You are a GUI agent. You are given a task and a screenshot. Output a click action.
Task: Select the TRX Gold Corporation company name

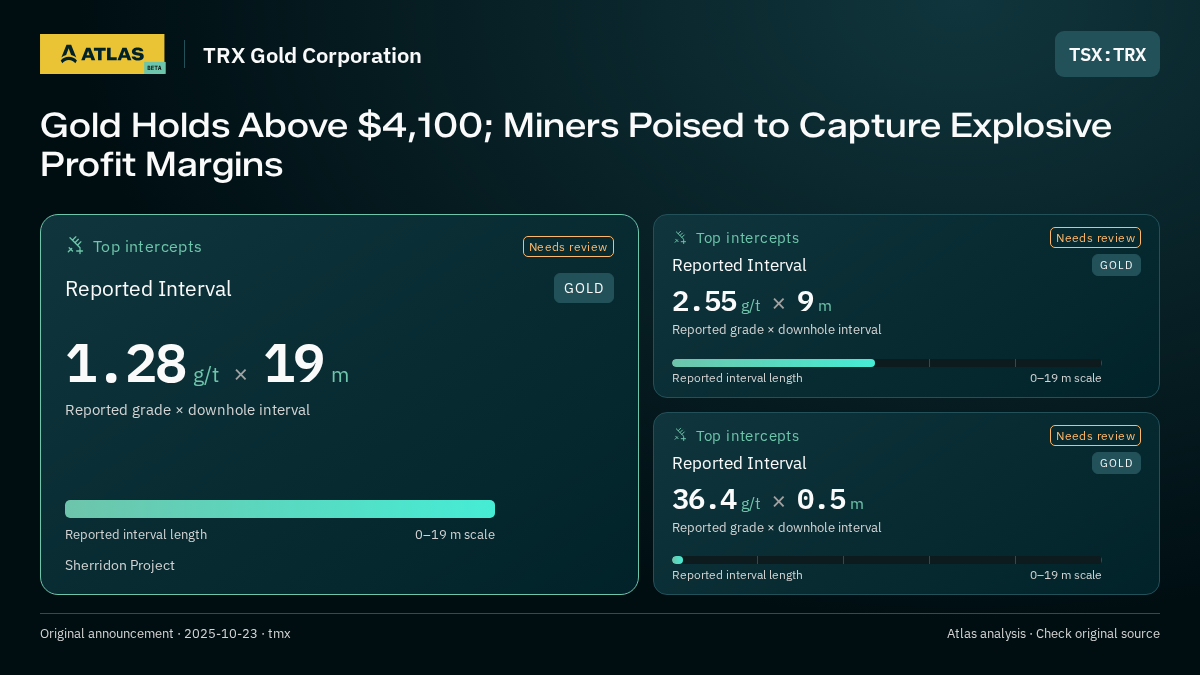tap(312, 55)
